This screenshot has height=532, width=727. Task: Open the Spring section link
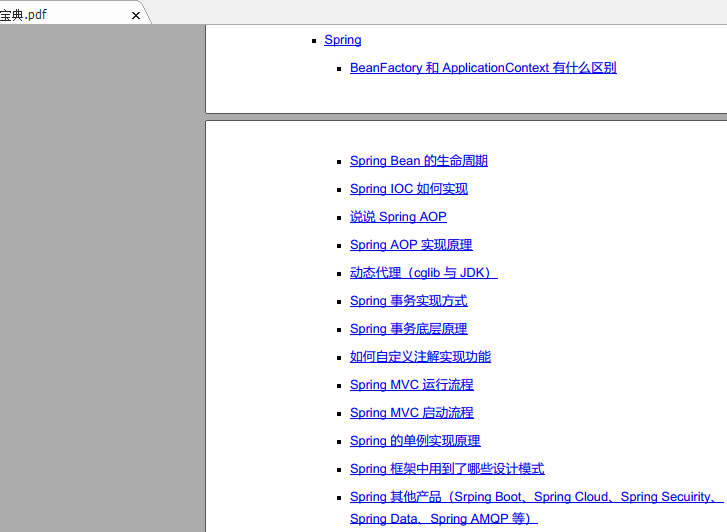(343, 40)
